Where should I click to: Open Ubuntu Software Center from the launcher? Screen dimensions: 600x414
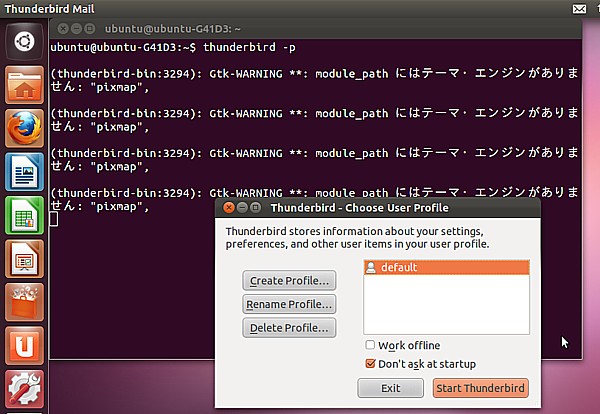[24, 302]
